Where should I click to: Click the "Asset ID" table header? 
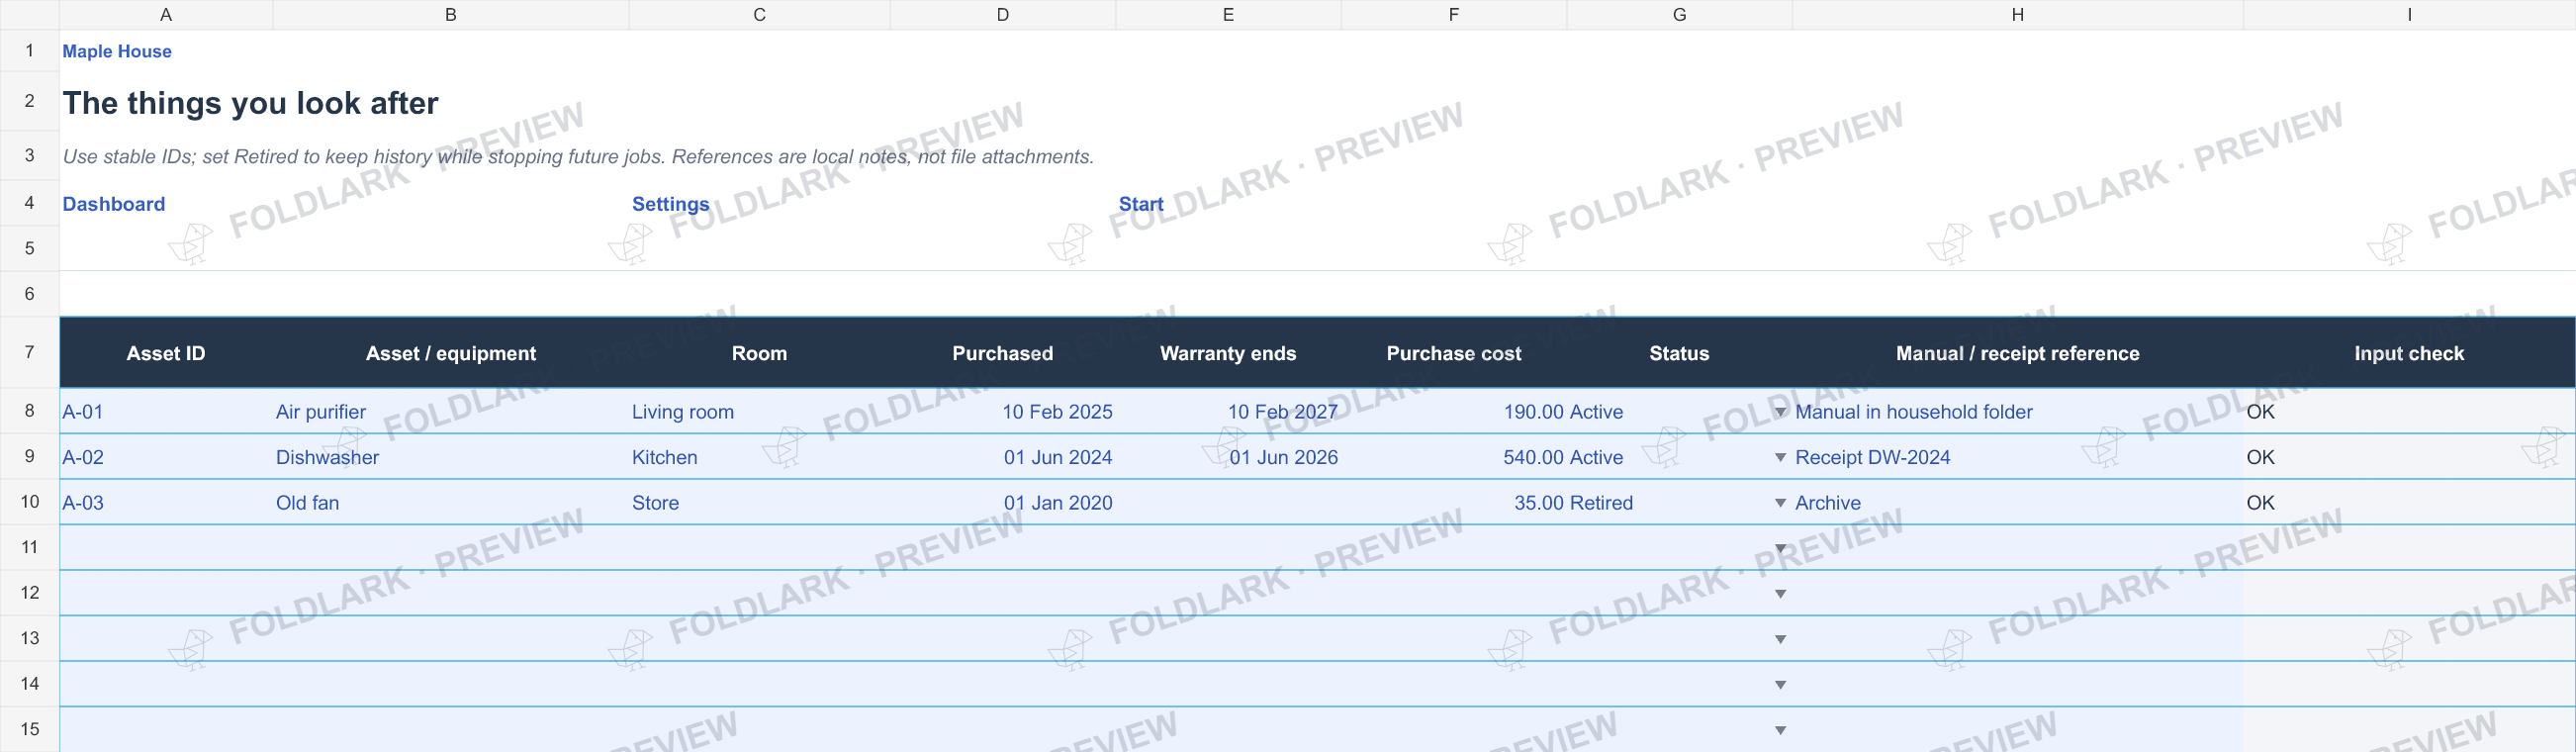[x=166, y=353]
